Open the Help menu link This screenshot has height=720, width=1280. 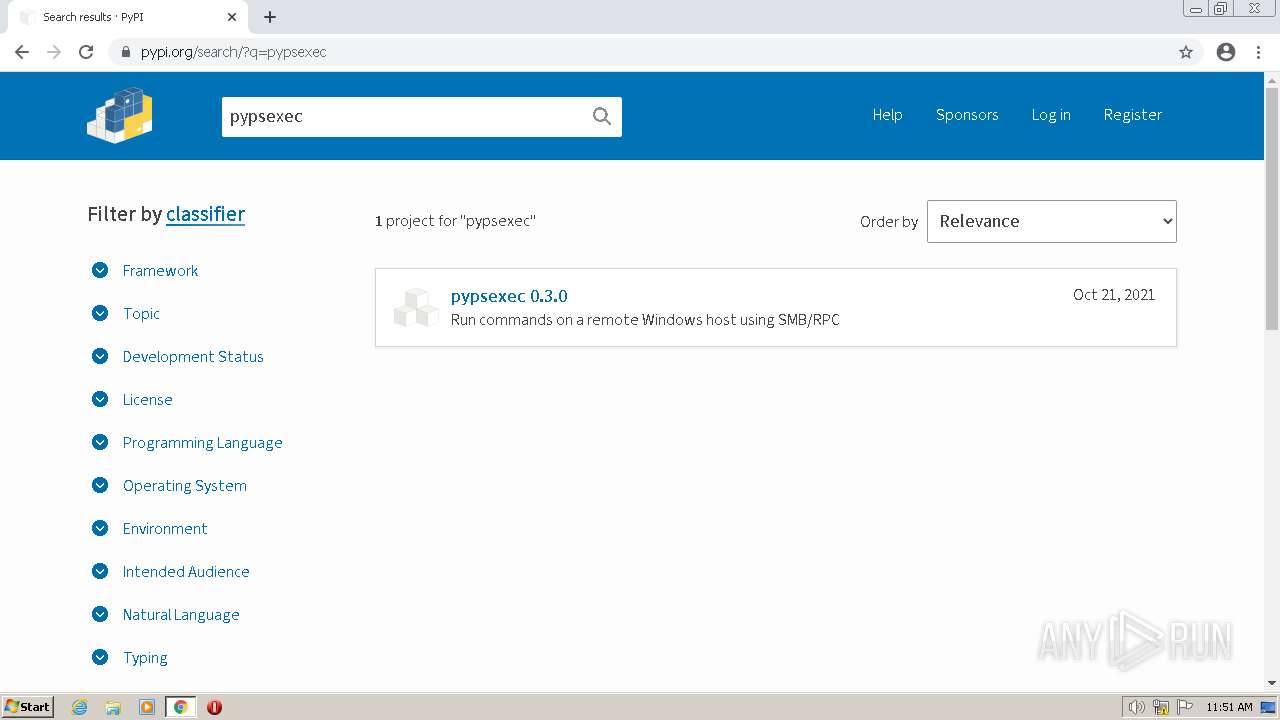(887, 115)
